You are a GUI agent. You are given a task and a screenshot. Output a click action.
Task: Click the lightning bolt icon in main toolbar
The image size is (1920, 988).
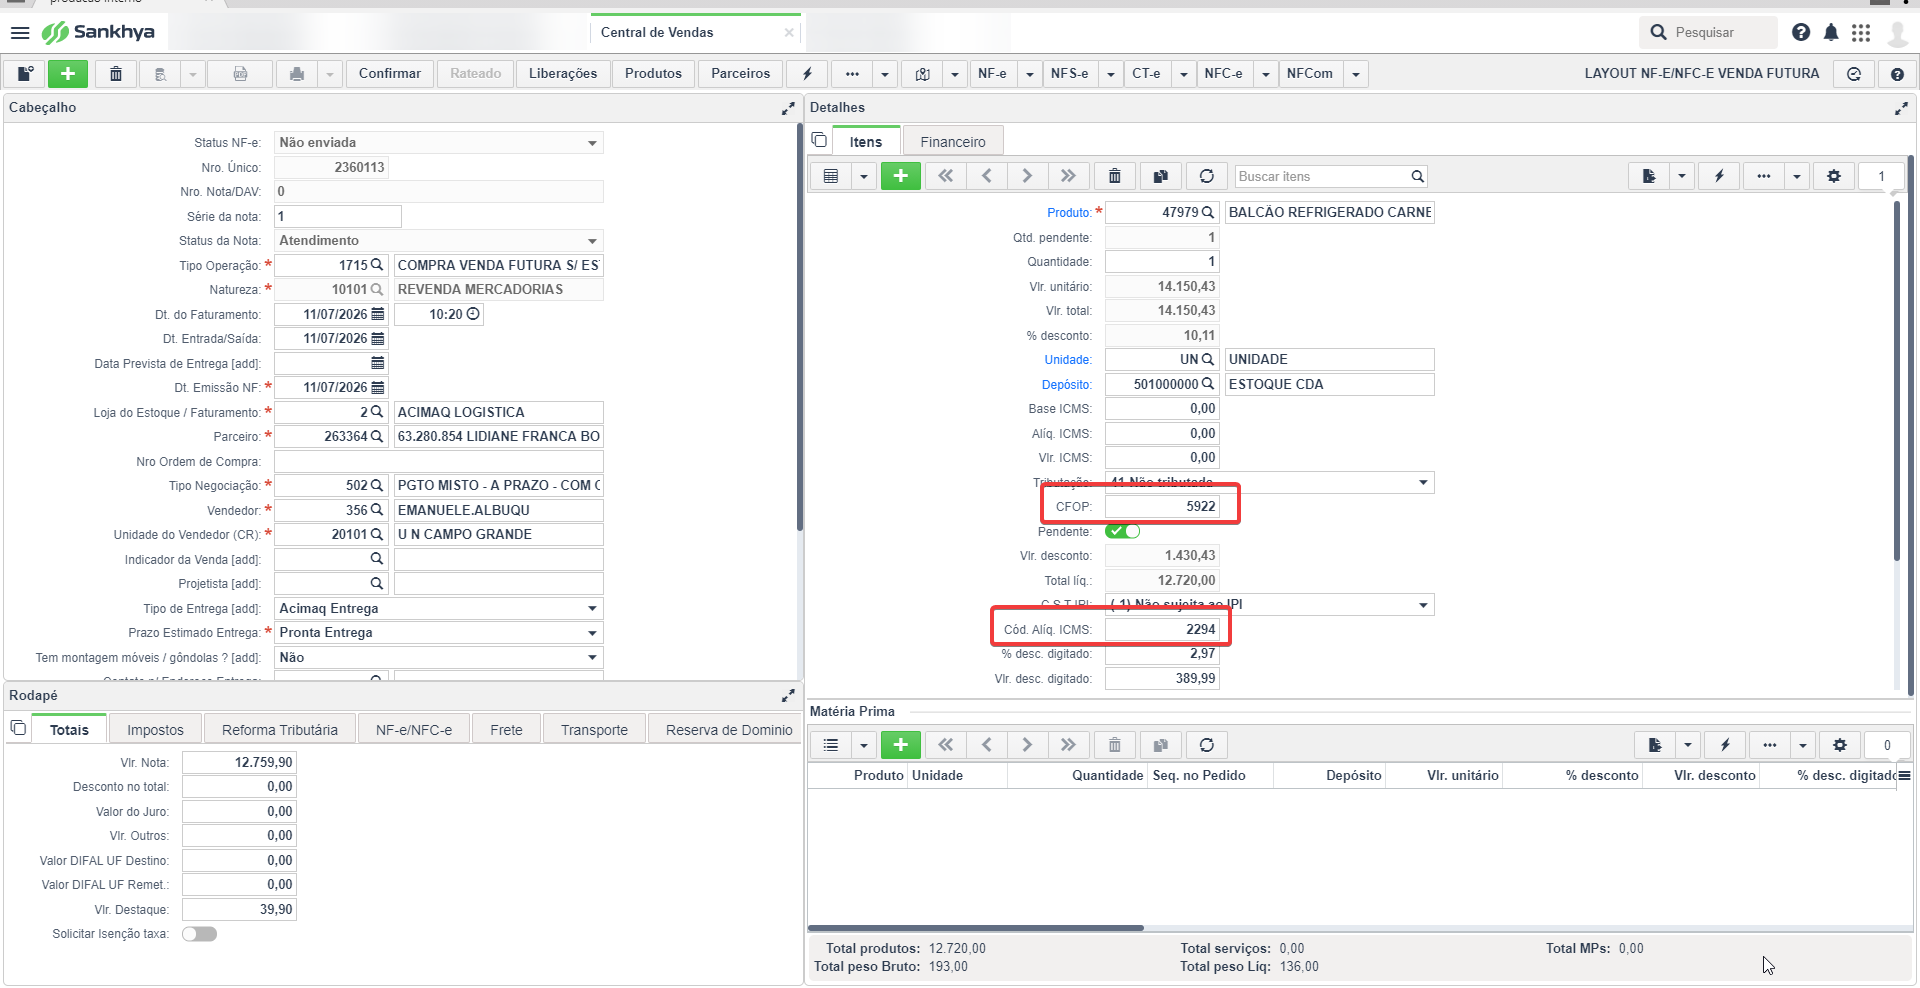(807, 74)
